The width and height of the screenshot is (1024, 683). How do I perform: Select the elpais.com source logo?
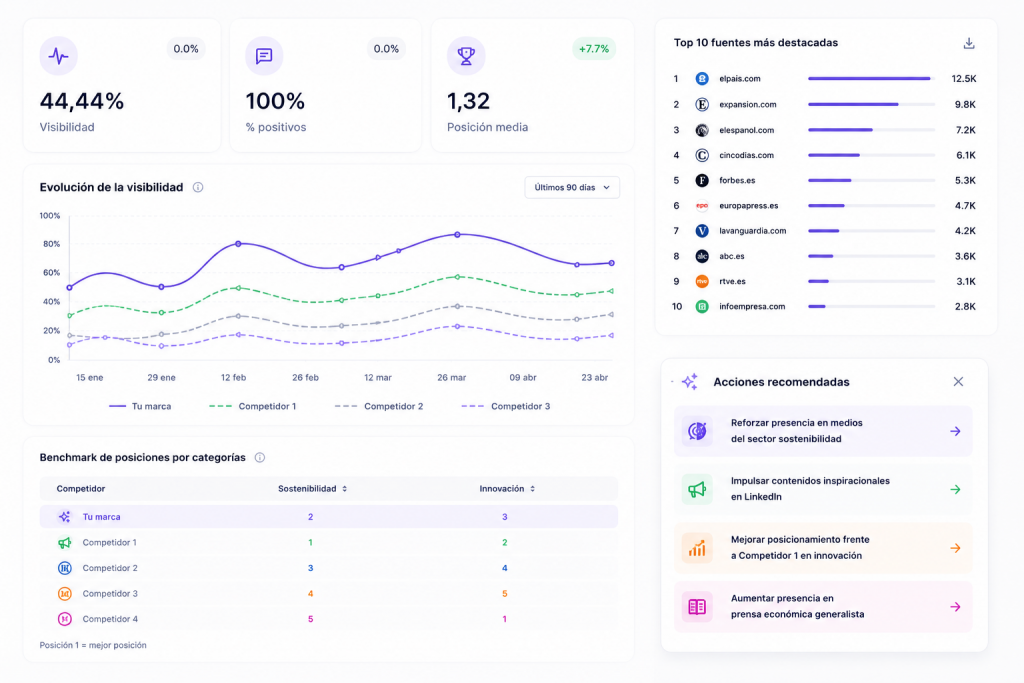click(x=702, y=78)
